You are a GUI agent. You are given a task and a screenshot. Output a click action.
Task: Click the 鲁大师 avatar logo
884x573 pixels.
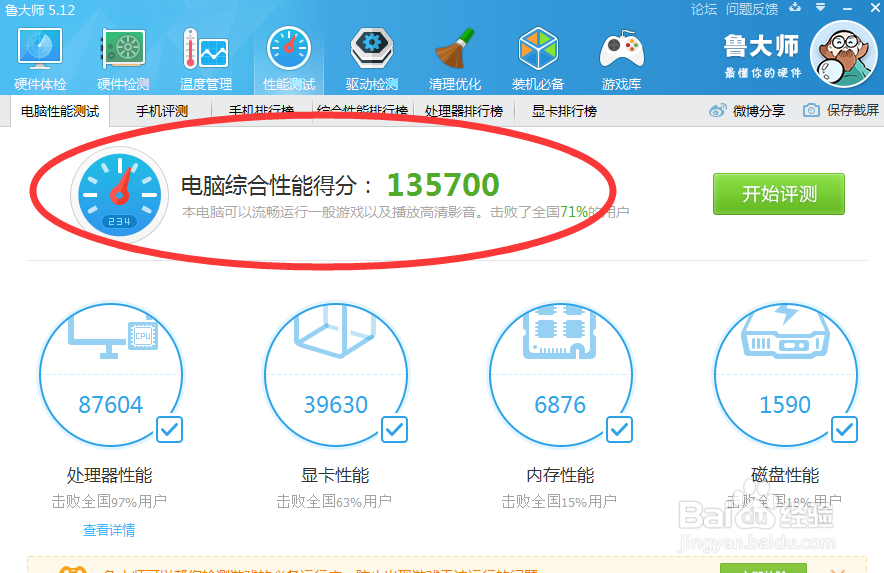tap(844, 54)
